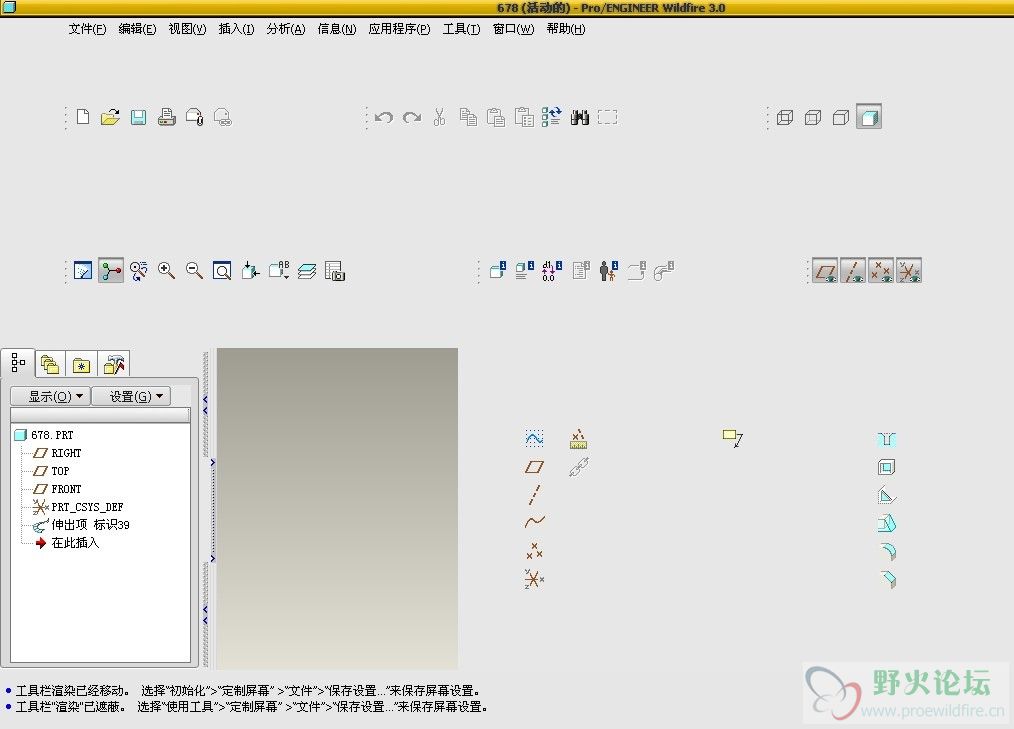
Task: Select the hole tool
Action: (x=887, y=439)
